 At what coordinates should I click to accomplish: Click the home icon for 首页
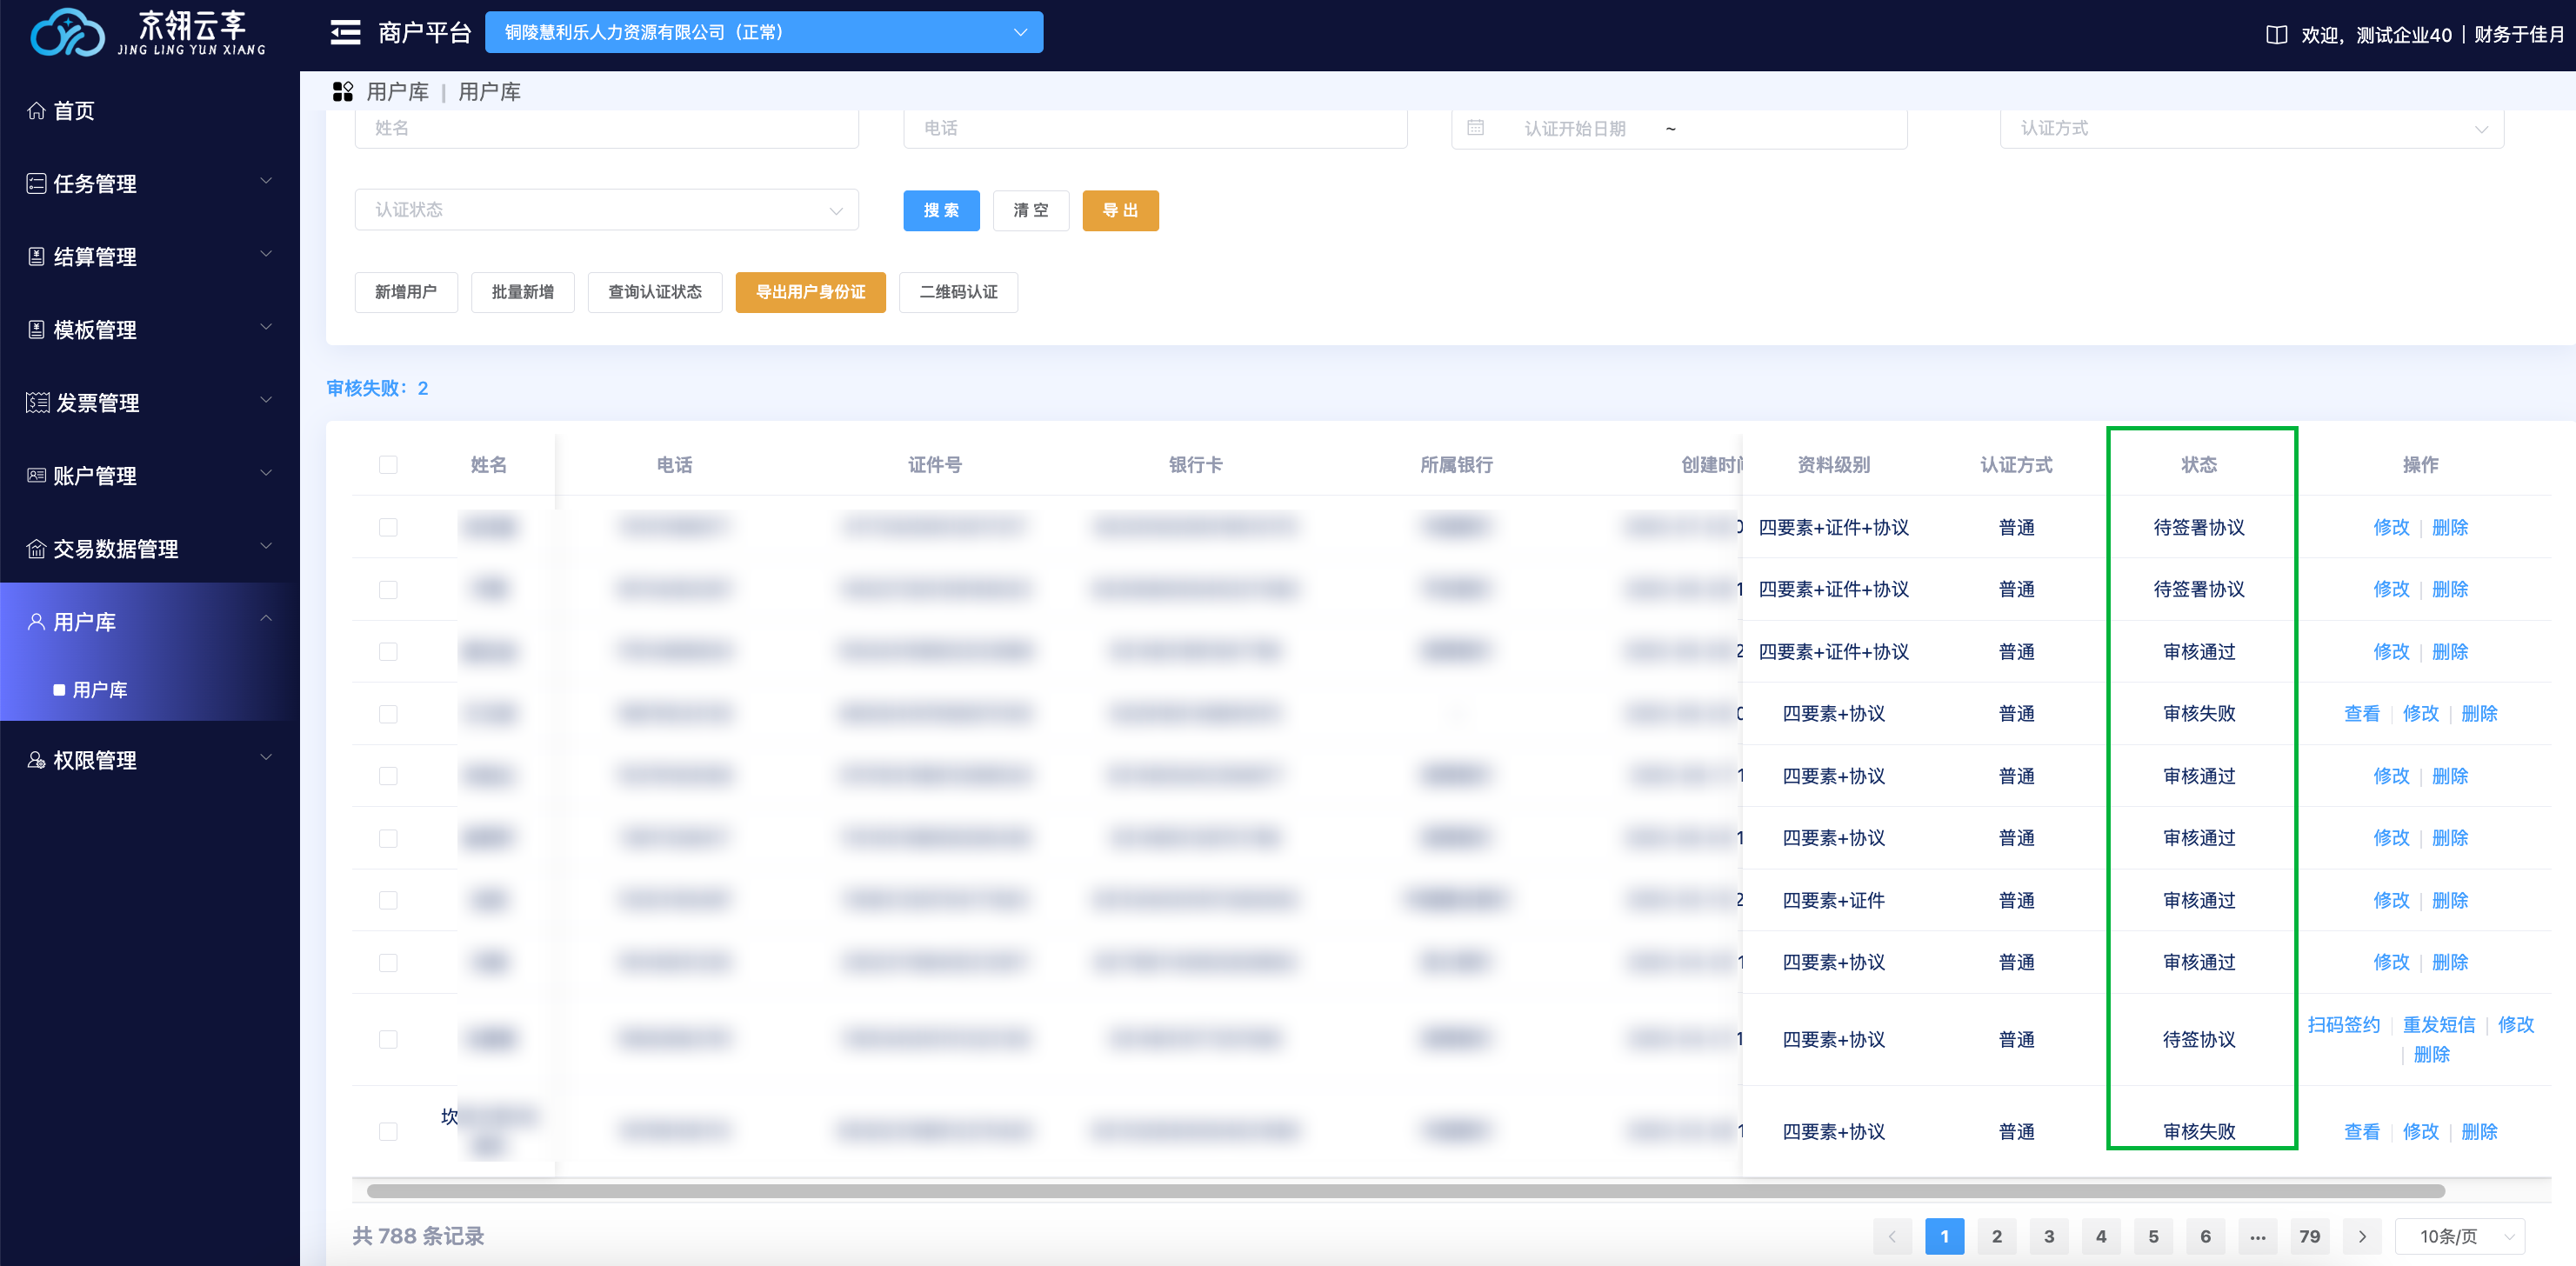[x=36, y=111]
